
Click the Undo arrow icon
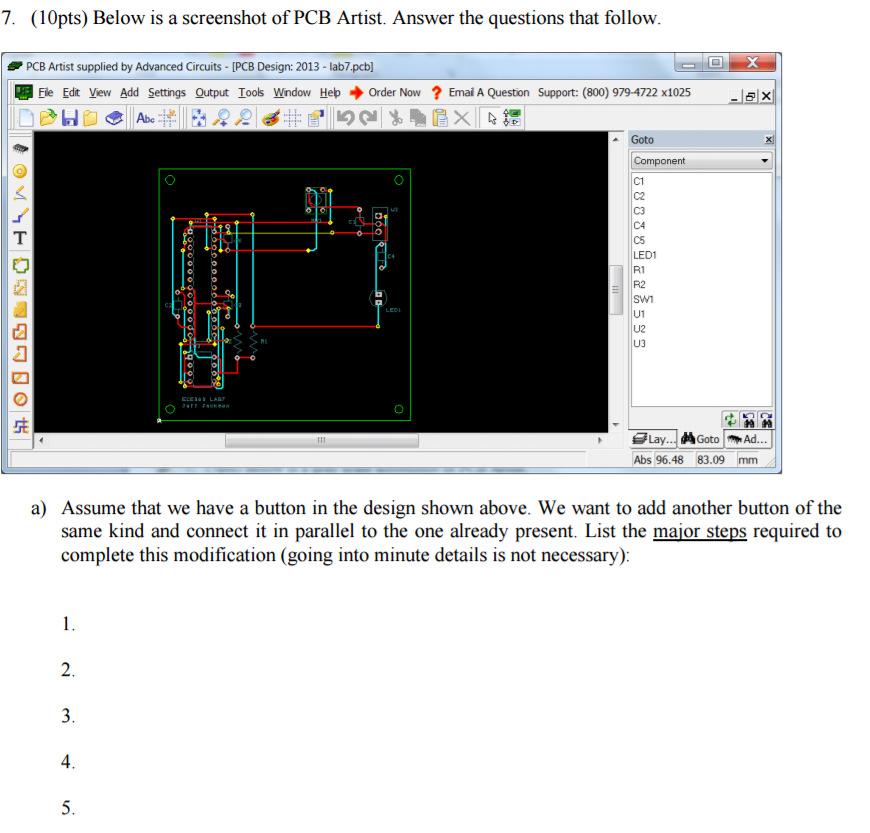(x=344, y=117)
